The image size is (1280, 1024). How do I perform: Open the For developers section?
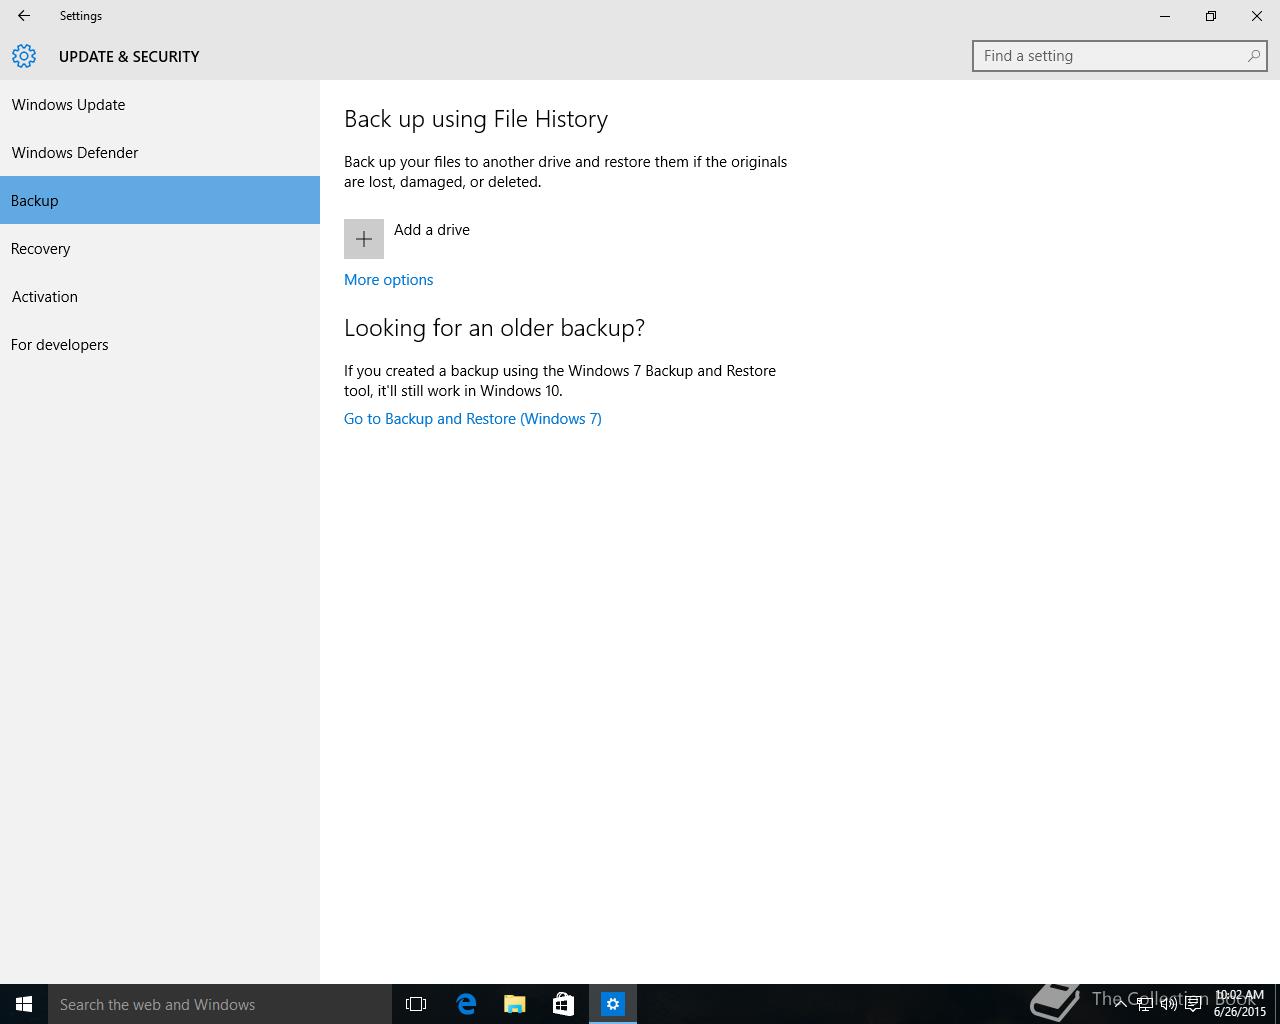pyautogui.click(x=160, y=344)
